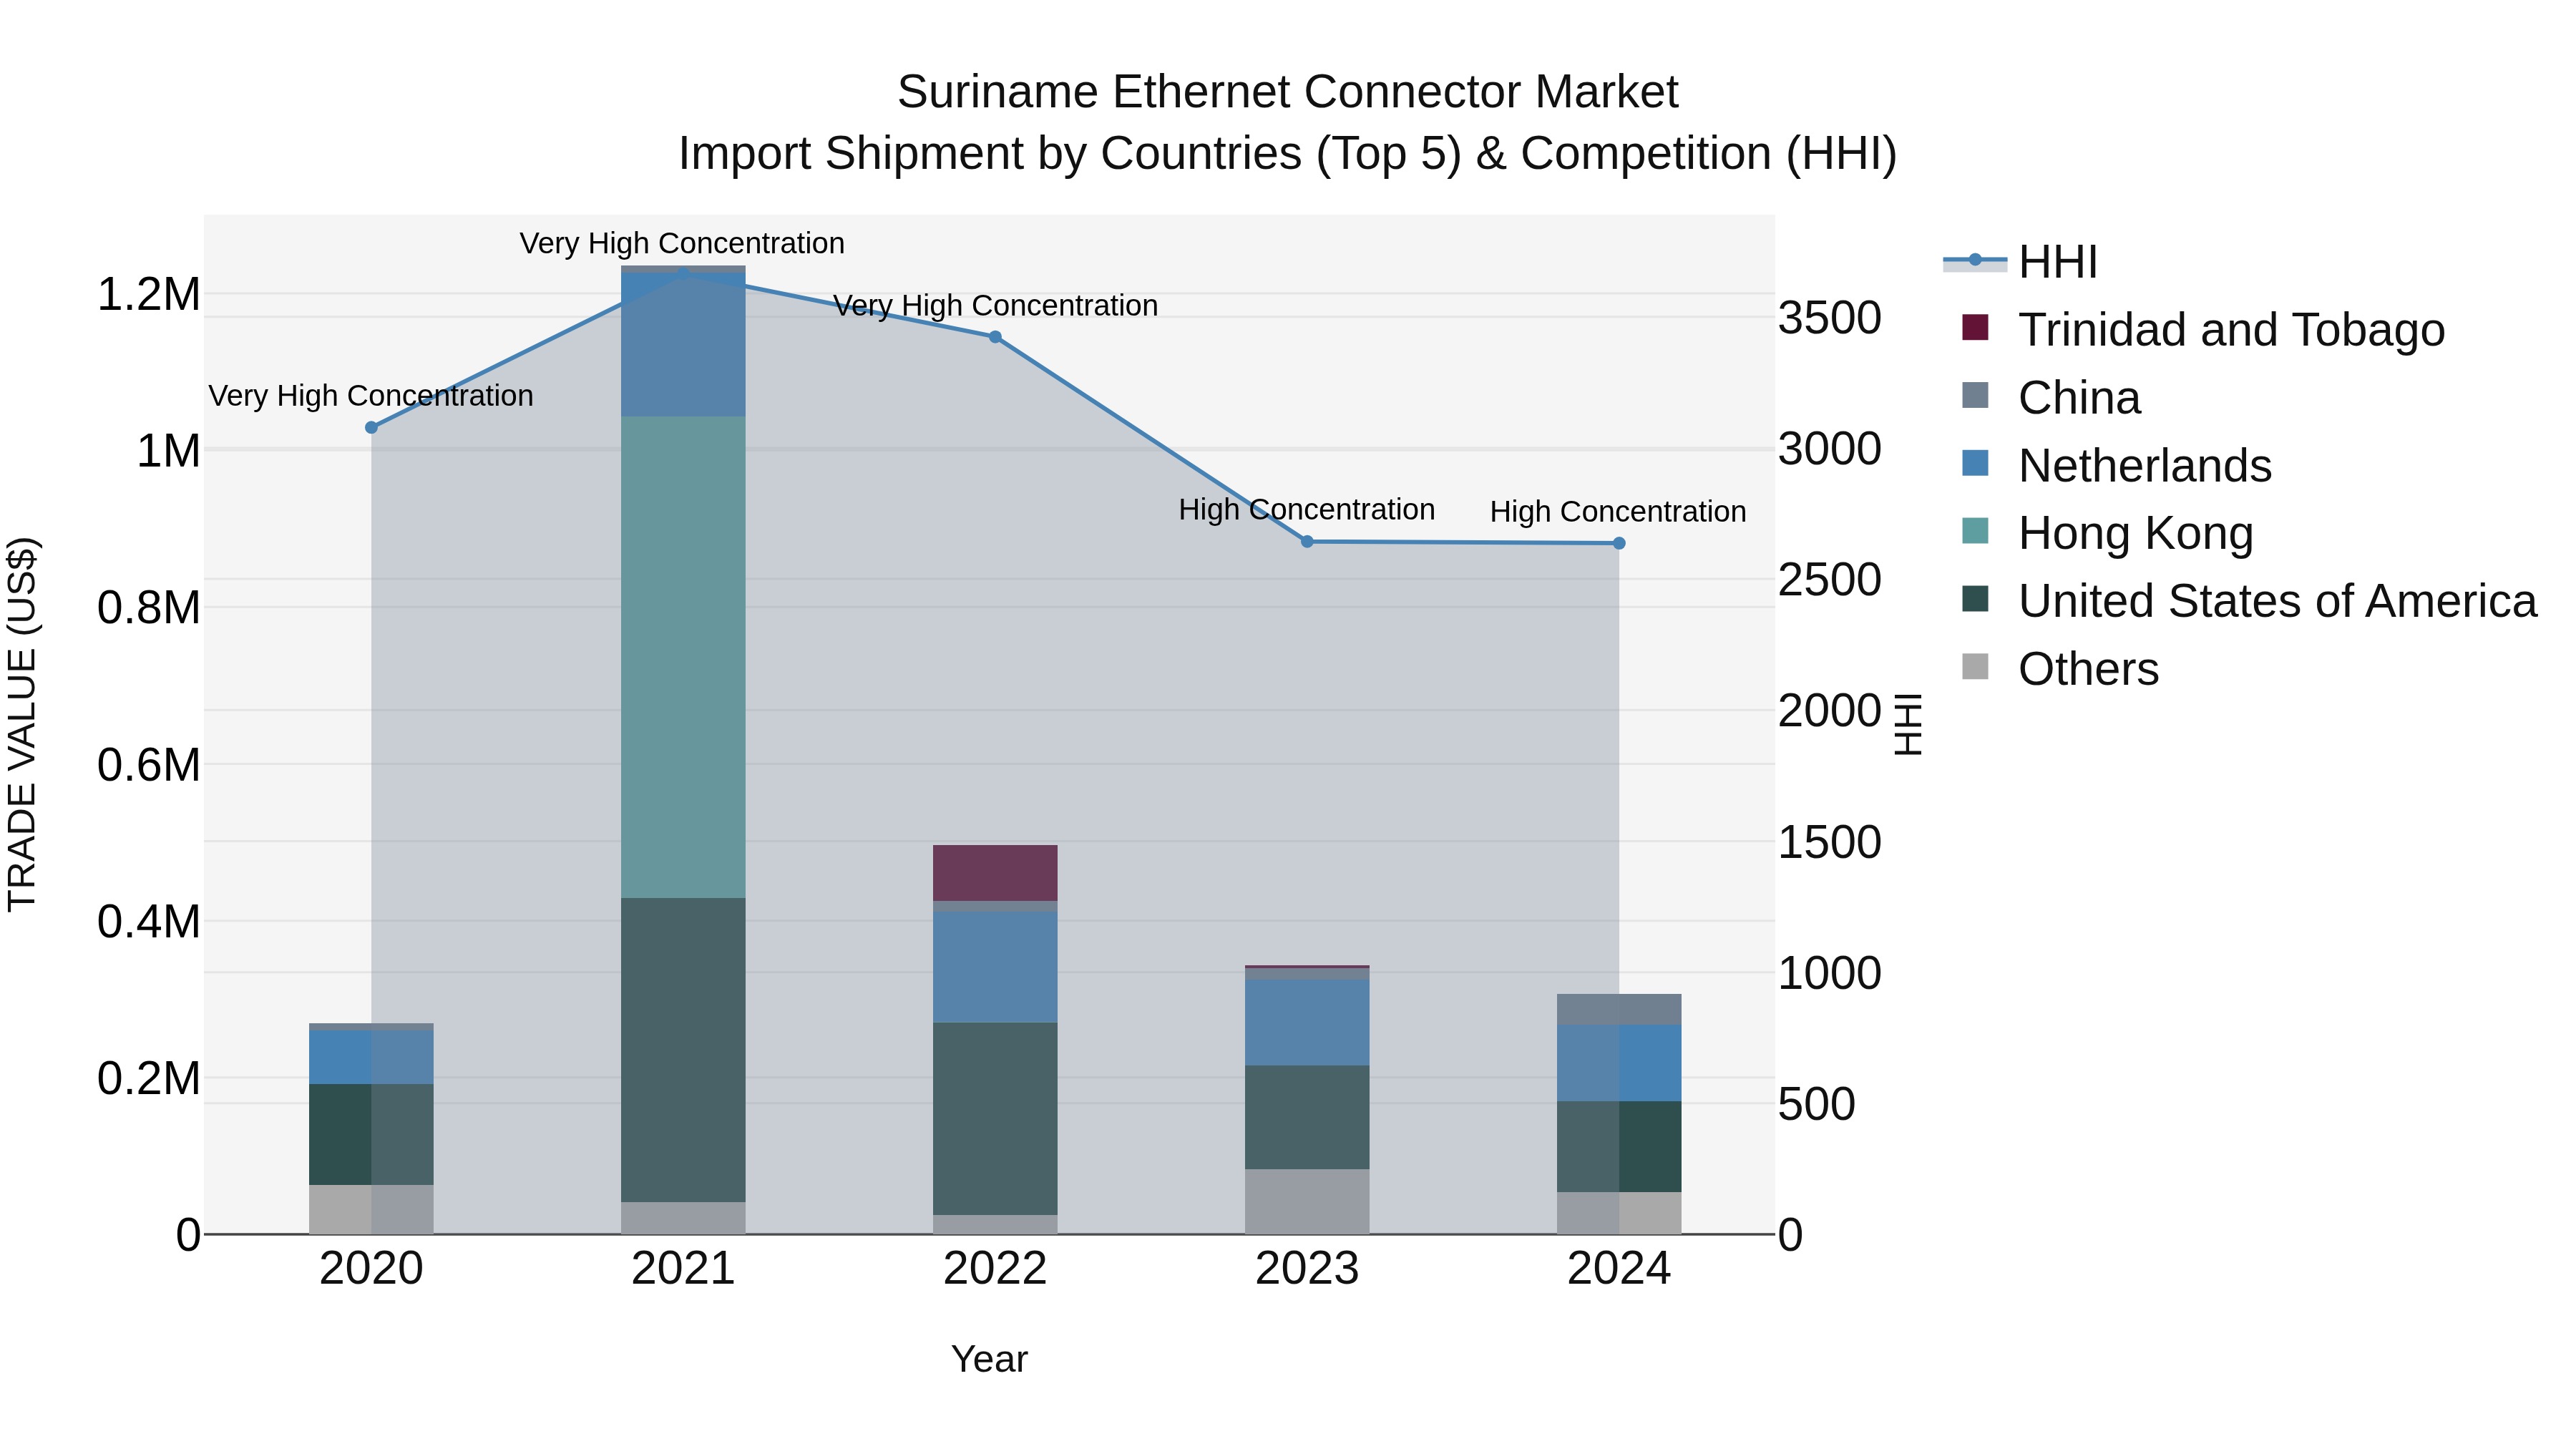The height and width of the screenshot is (1449, 2576).
Task: Toggle the Netherlands legend entry
Action: [x=2117, y=466]
